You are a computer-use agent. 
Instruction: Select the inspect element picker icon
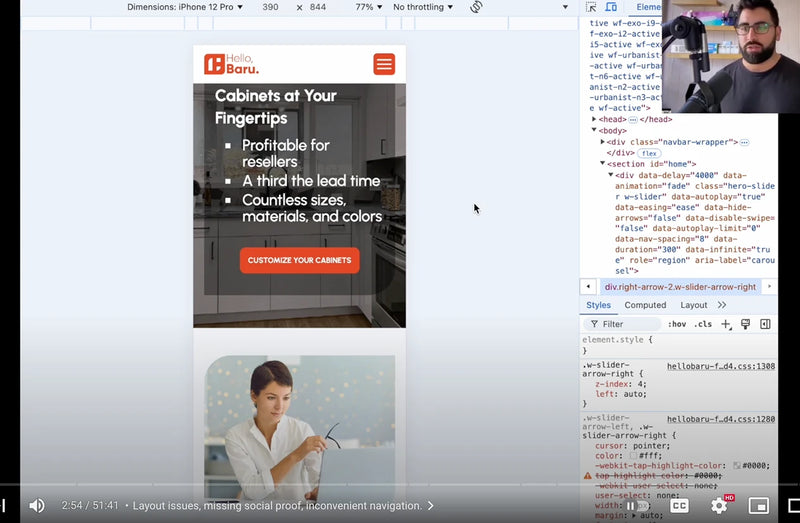591,7
